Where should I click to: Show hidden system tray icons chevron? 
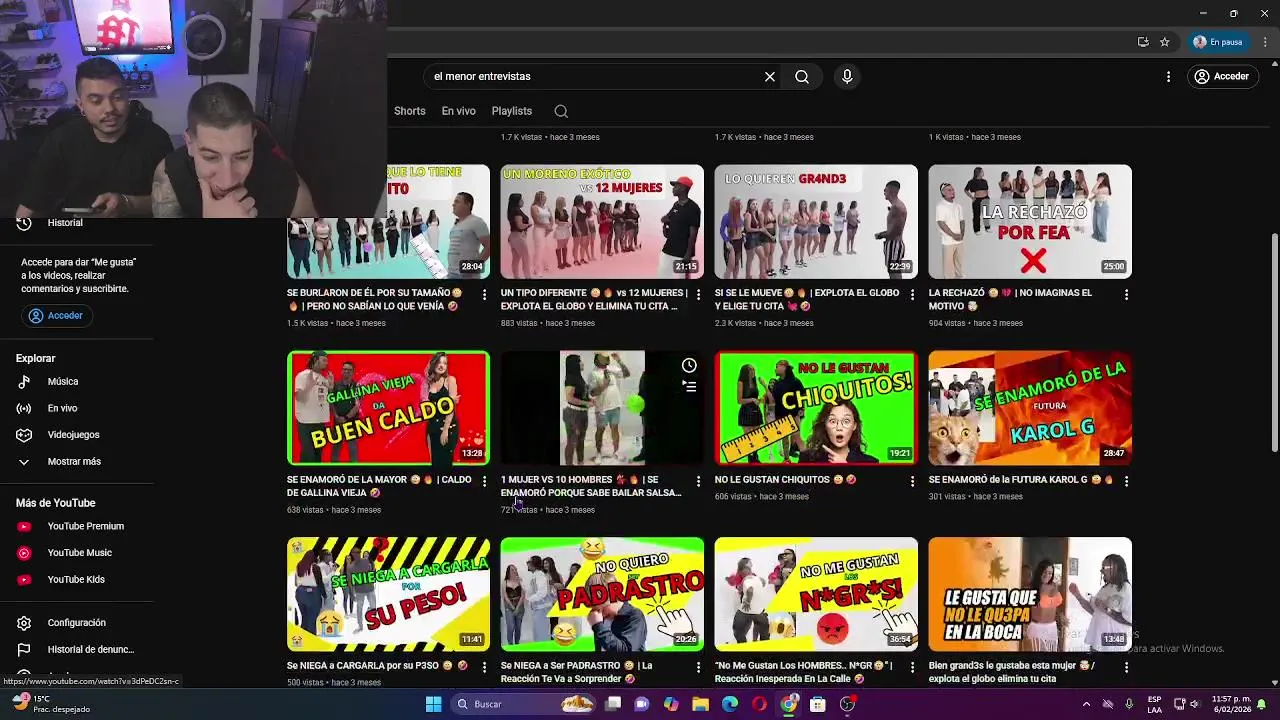[x=1086, y=704]
